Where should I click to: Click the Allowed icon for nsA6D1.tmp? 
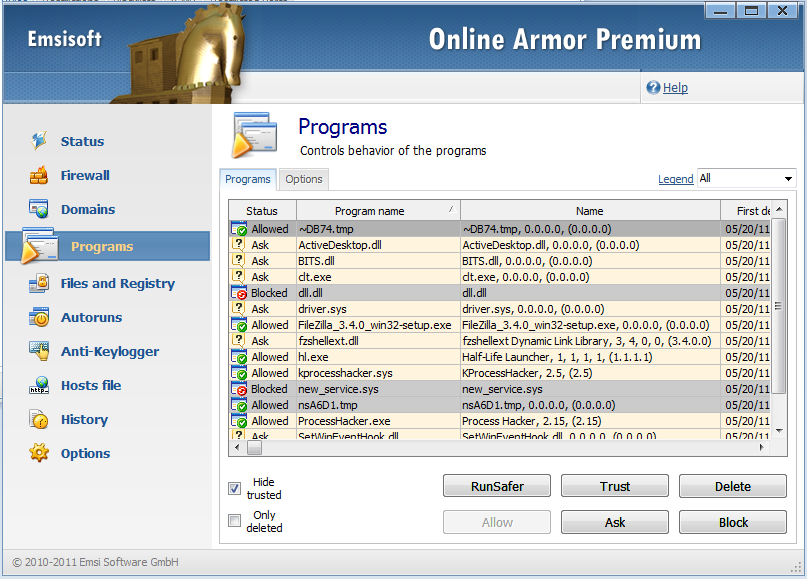239,405
